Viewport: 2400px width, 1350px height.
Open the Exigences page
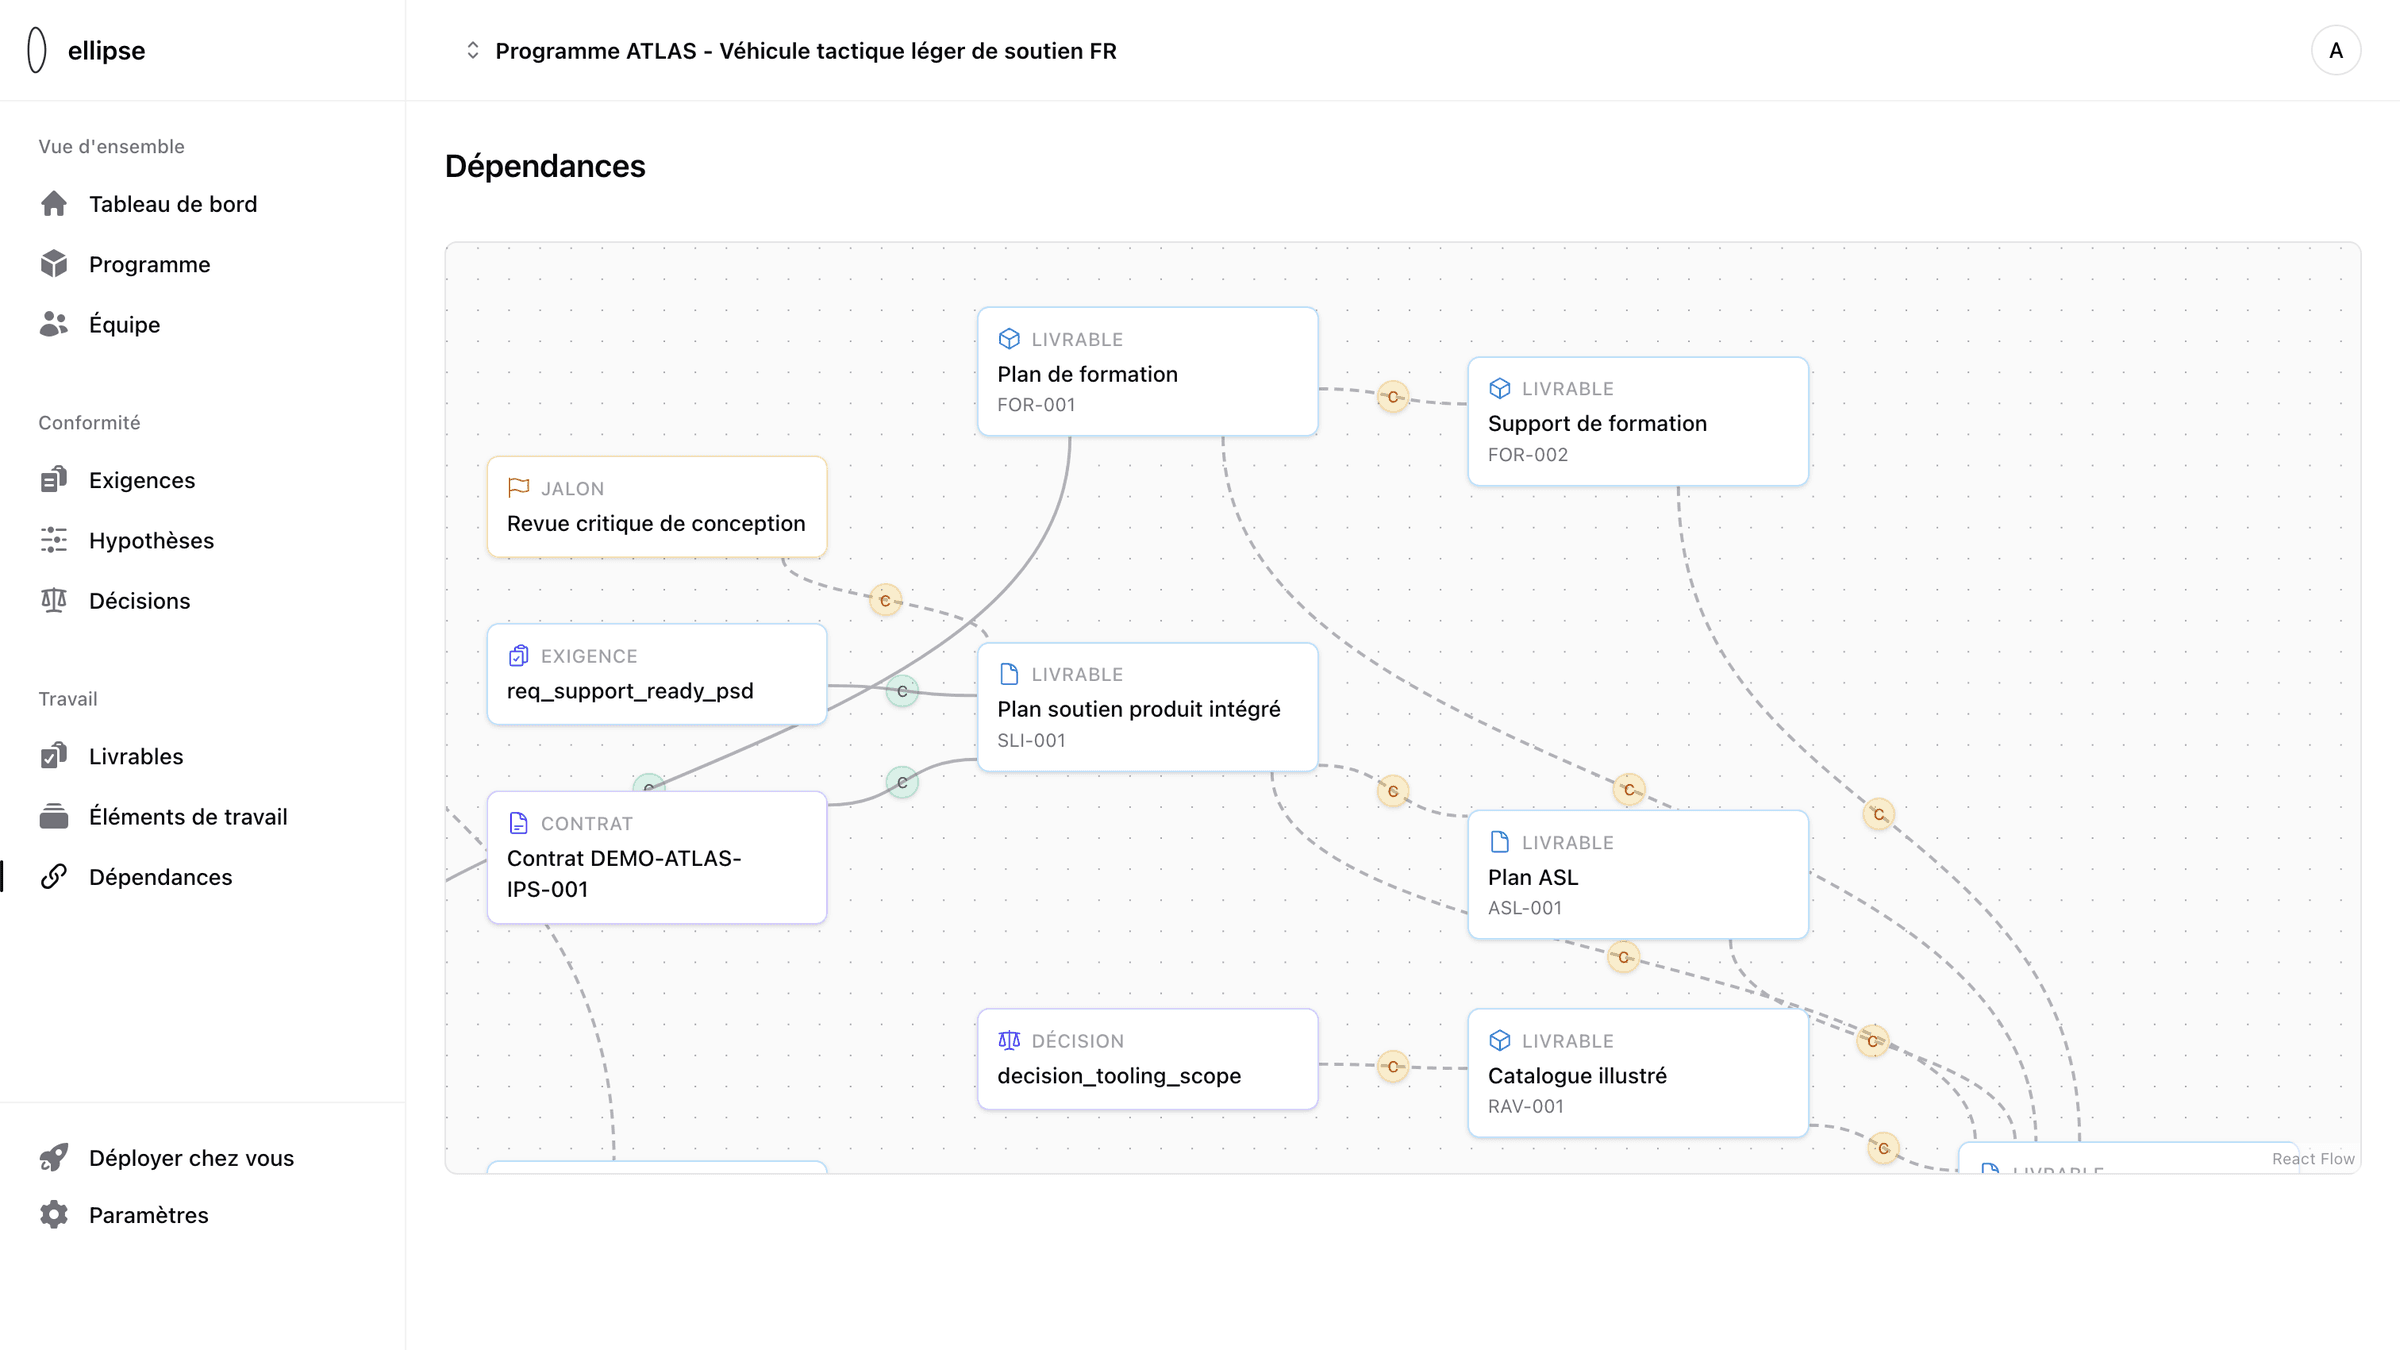pos(142,480)
